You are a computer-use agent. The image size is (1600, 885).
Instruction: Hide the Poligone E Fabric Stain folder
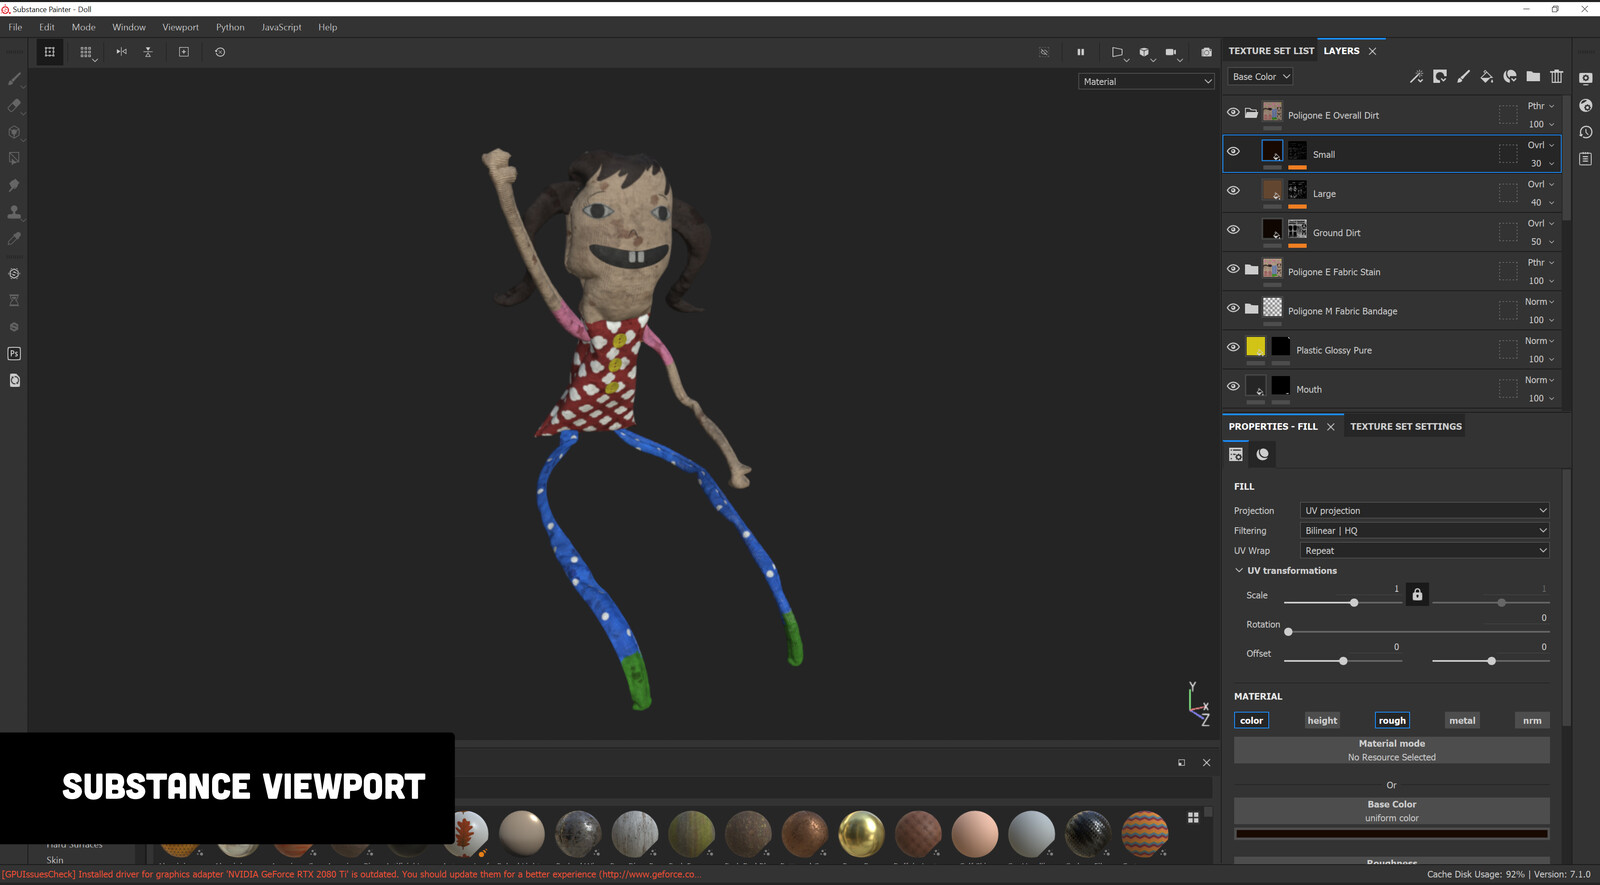pyautogui.click(x=1233, y=268)
